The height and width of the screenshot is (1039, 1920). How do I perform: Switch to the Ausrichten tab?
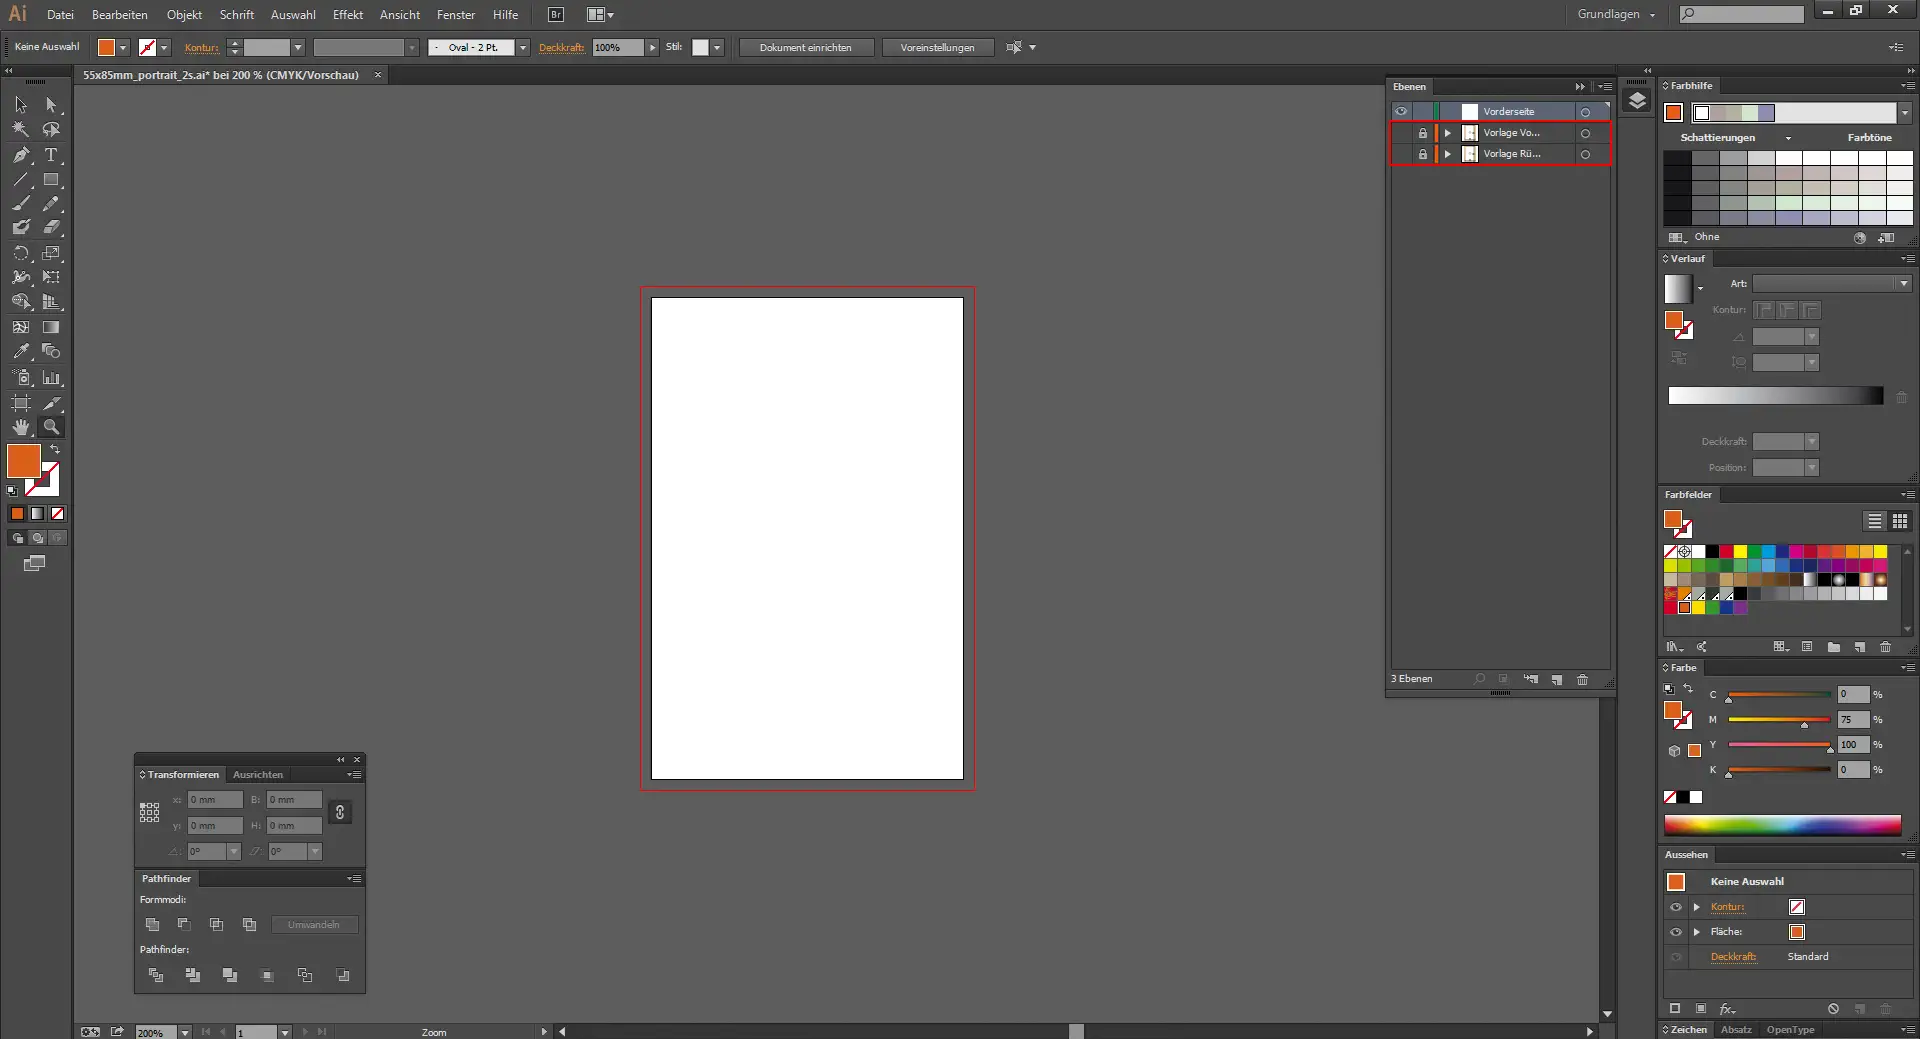(257, 775)
